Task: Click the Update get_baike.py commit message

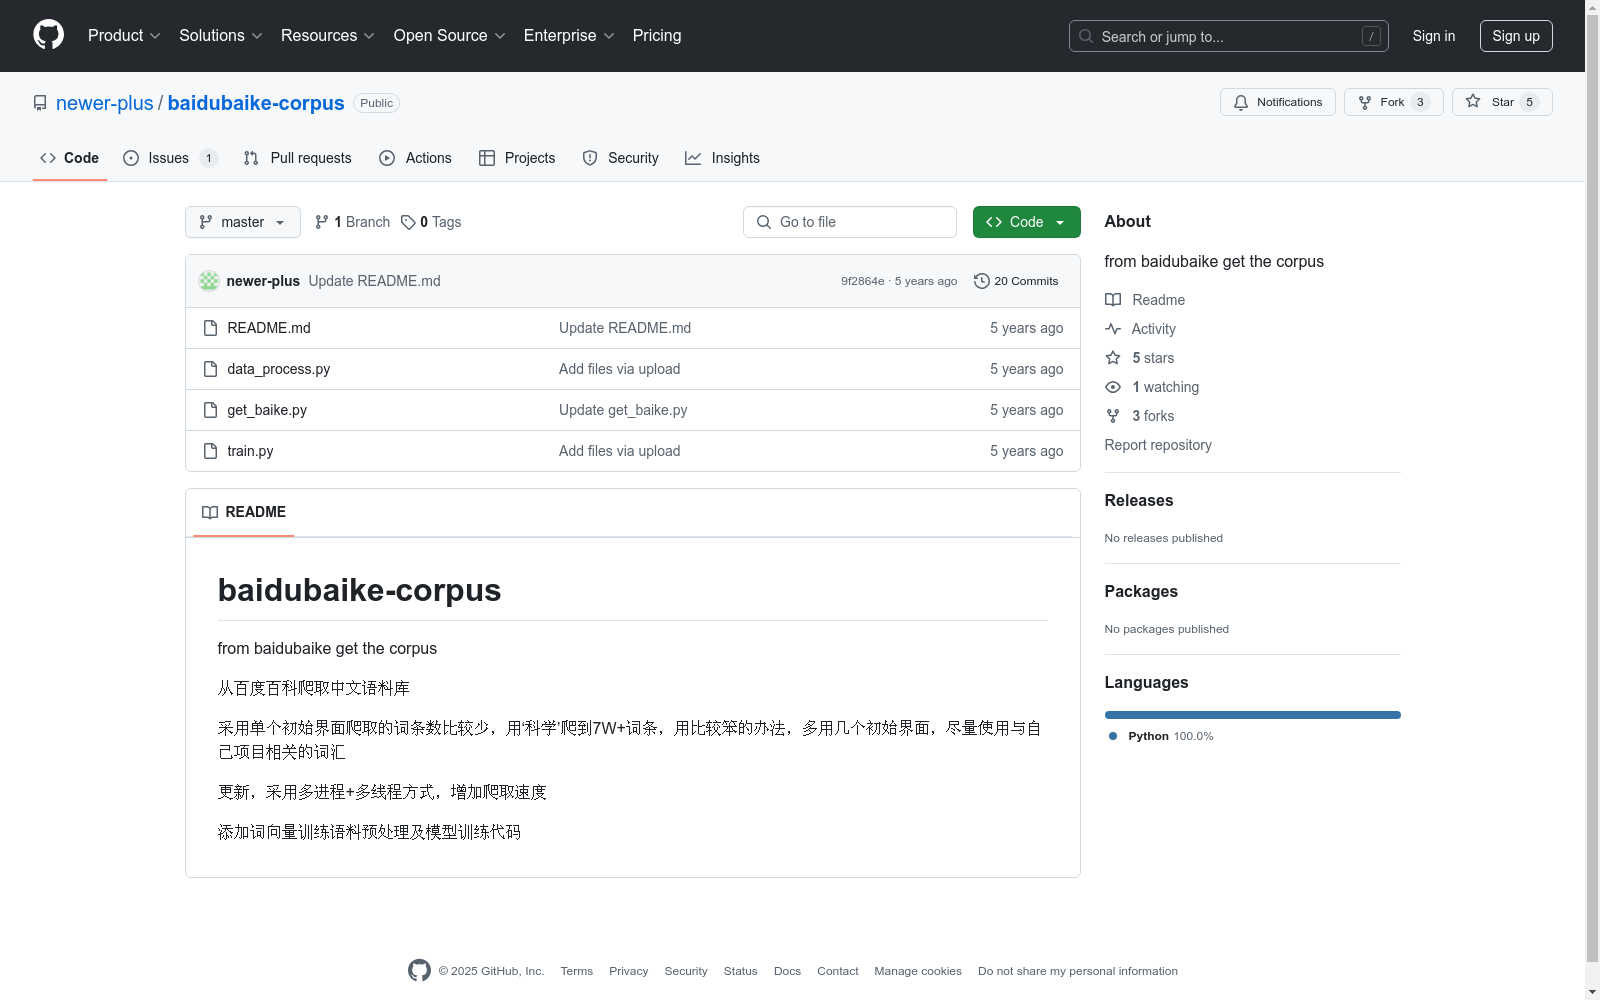Action: pyautogui.click(x=623, y=410)
